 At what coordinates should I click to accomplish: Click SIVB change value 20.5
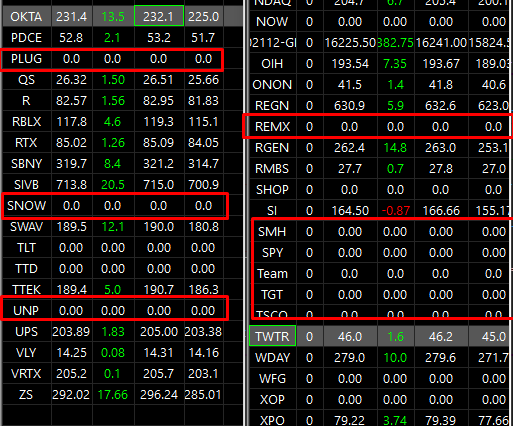click(113, 184)
